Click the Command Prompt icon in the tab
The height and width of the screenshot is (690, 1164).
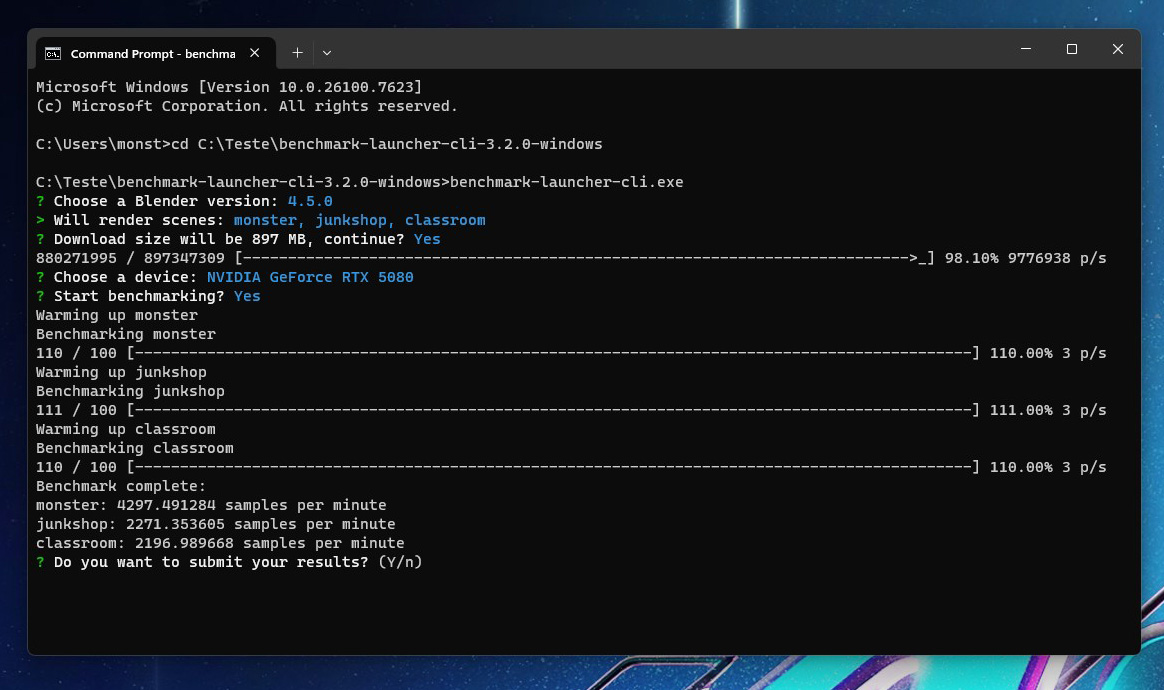click(x=53, y=53)
